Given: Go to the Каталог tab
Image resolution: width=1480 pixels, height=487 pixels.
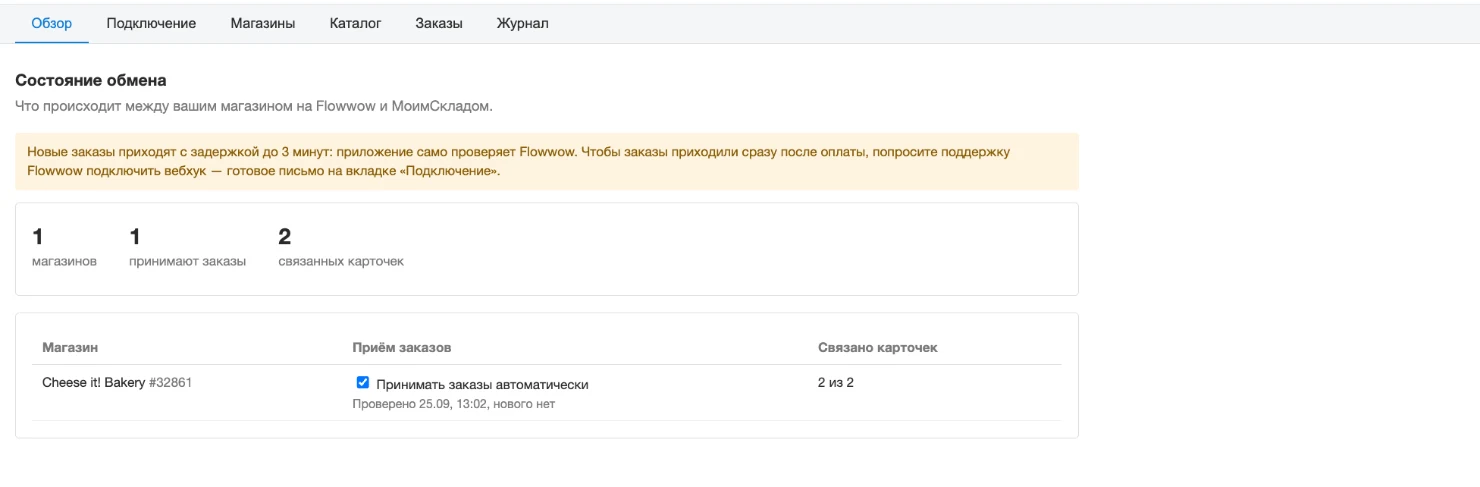Looking at the screenshot, I should click(355, 23).
